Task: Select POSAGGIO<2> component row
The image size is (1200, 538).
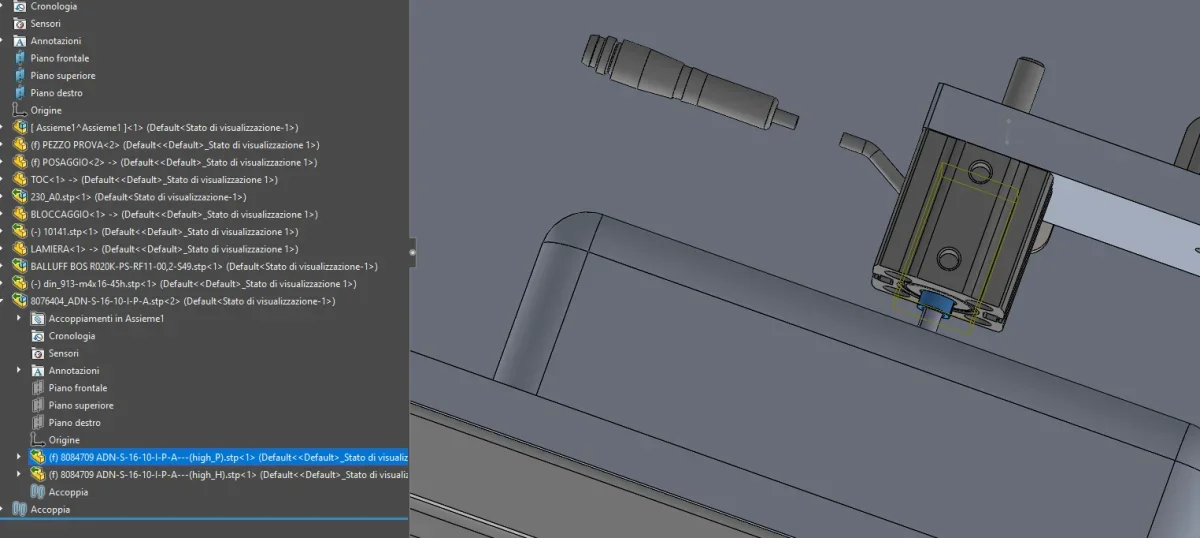Action: click(174, 162)
